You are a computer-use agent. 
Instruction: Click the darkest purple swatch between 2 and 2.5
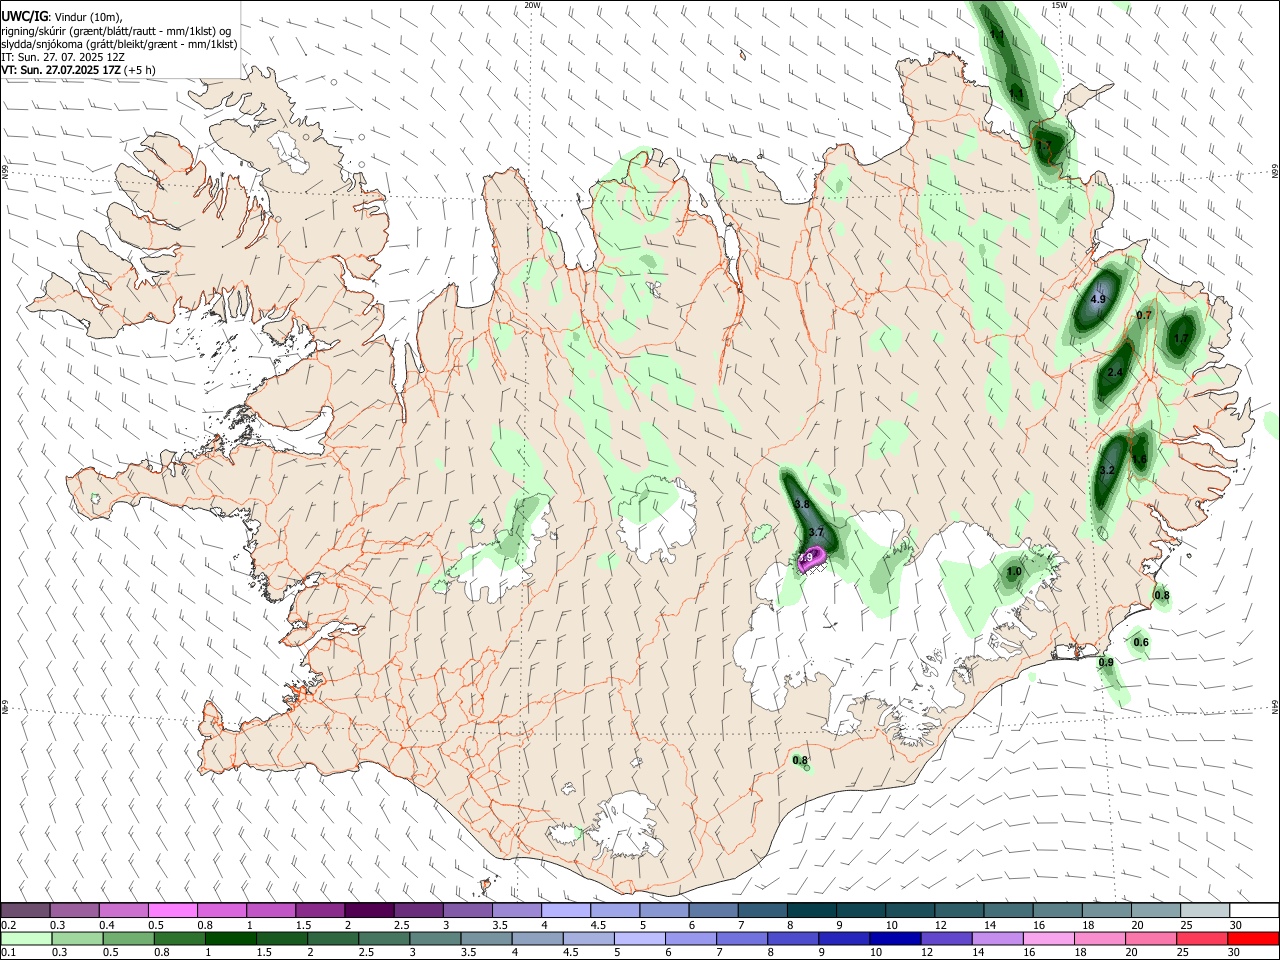pos(368,910)
